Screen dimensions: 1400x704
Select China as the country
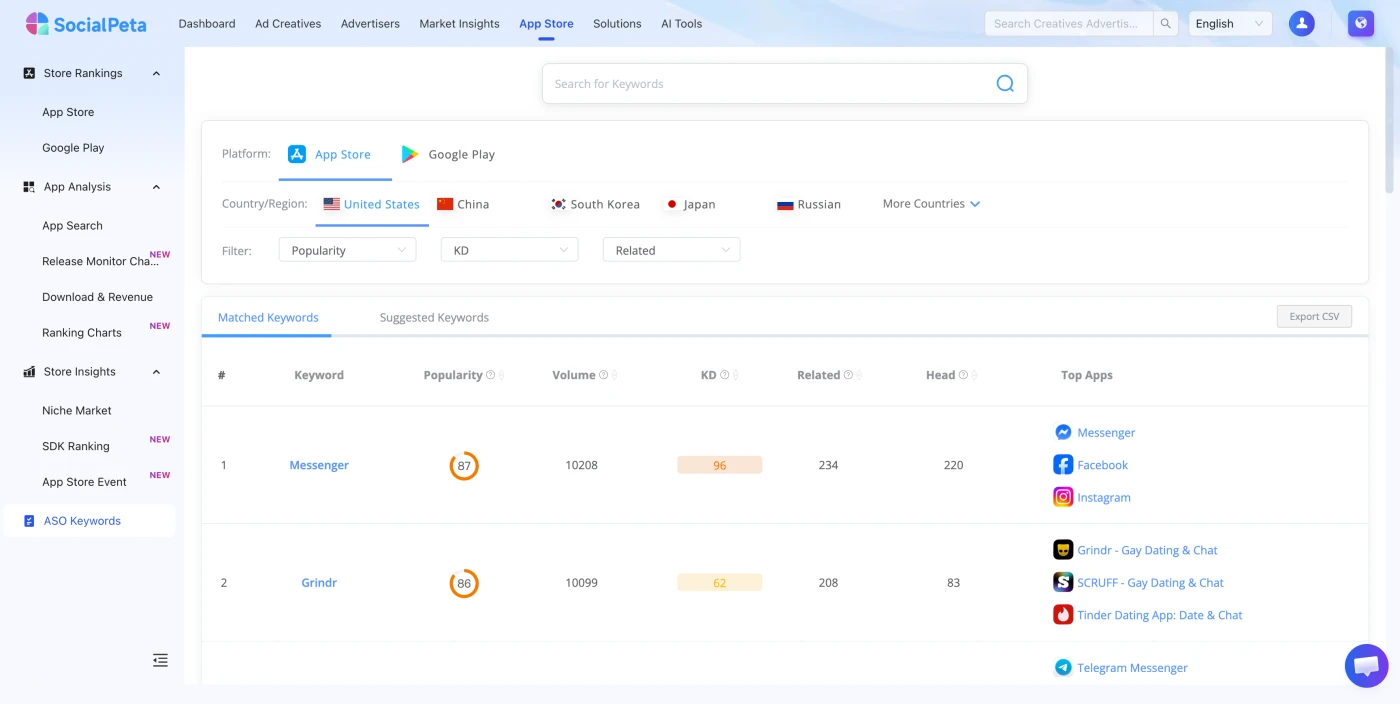(x=463, y=204)
